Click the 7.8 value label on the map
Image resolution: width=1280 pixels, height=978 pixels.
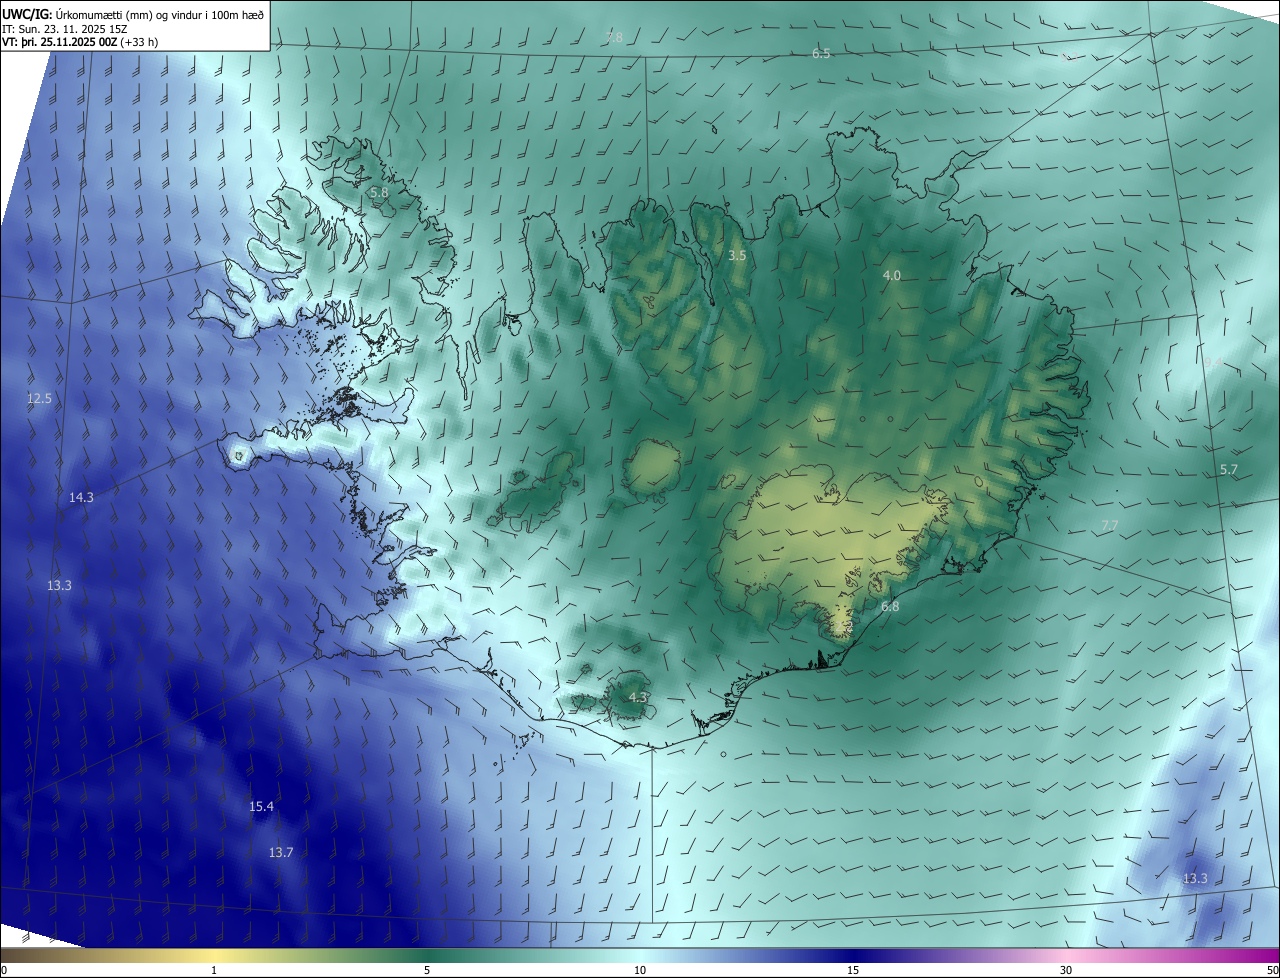coord(614,37)
